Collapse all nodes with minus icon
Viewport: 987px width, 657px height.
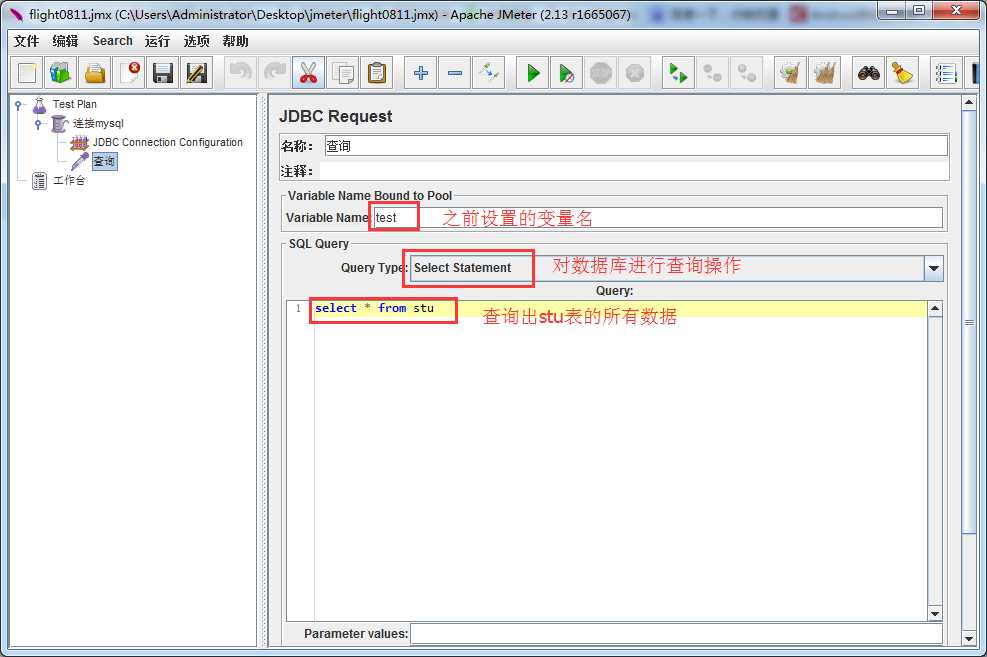(x=454, y=74)
